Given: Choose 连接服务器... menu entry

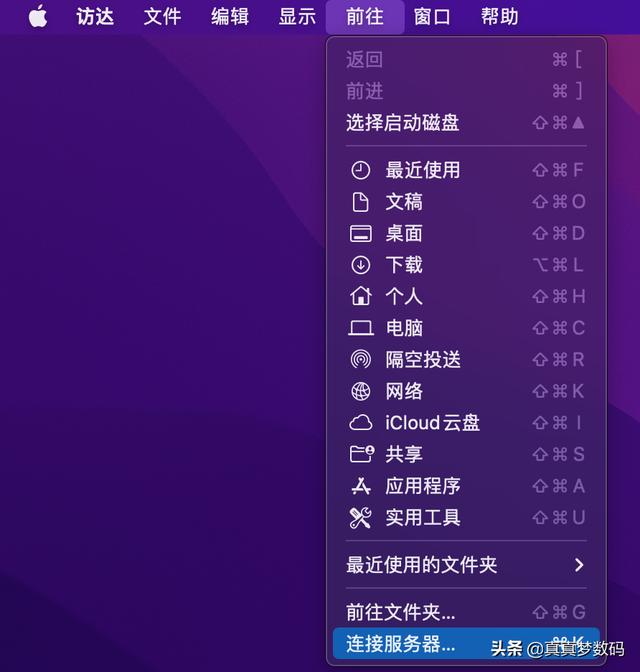Looking at the screenshot, I should [466, 644].
